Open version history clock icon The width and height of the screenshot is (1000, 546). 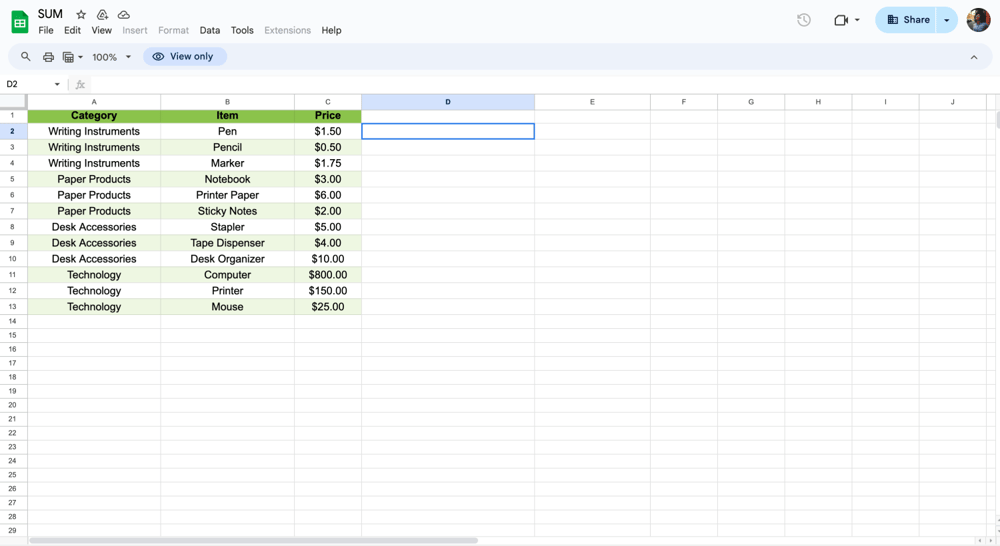tap(804, 20)
